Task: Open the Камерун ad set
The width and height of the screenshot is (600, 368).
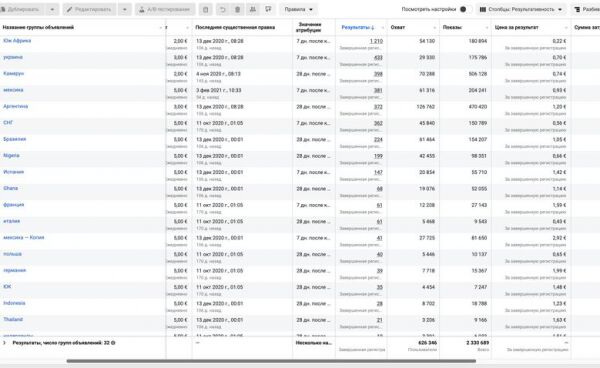Action: point(13,73)
